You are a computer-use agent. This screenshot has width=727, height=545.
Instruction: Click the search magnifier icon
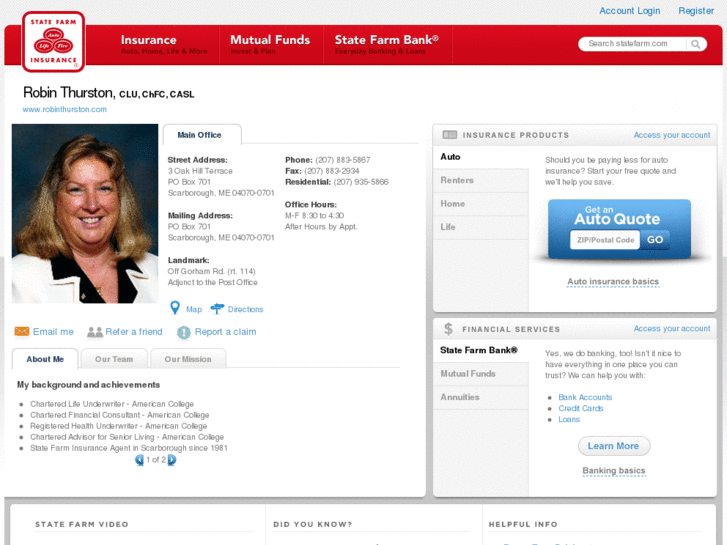click(695, 44)
